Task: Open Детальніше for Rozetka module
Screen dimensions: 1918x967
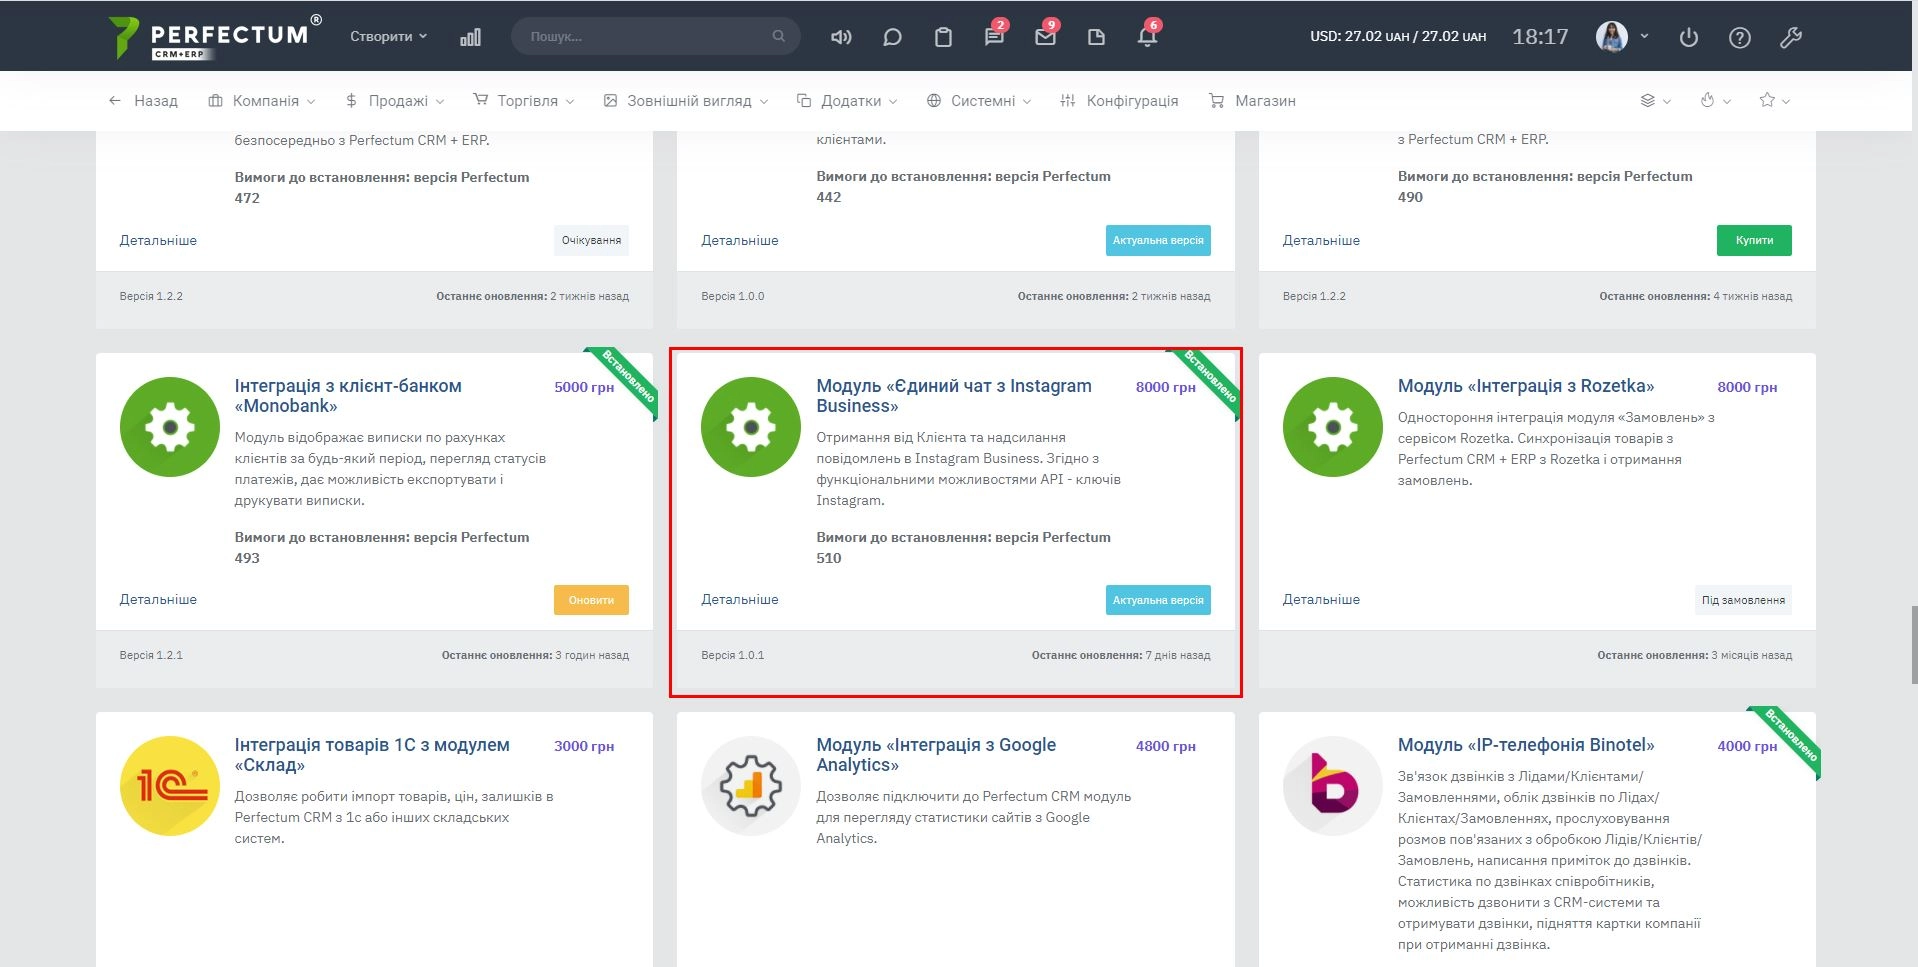Action: [1321, 599]
